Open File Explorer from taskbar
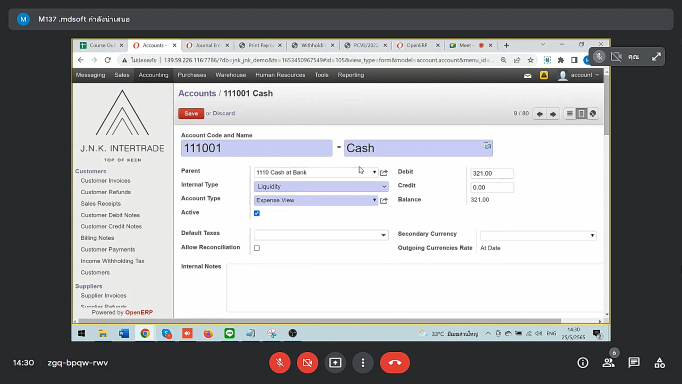 pyautogui.click(x=103, y=334)
